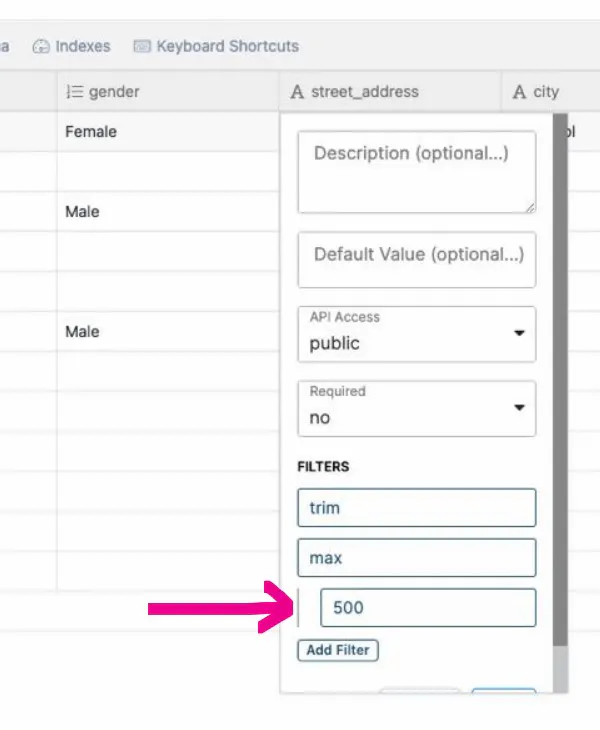The height and width of the screenshot is (730, 600).
Task: Click the Female cell in gender column
Action: click(x=168, y=132)
